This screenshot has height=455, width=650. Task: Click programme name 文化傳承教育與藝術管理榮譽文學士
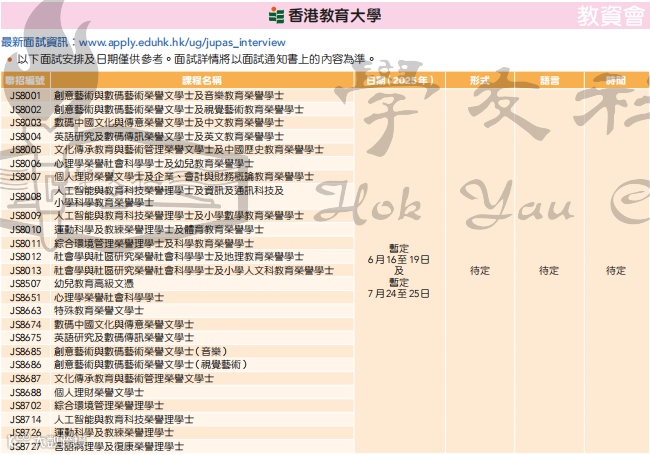134,378
